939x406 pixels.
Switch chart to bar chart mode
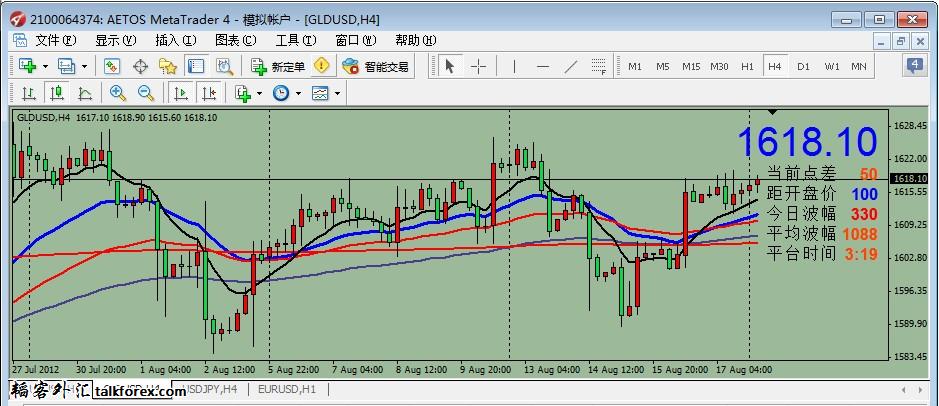28,93
